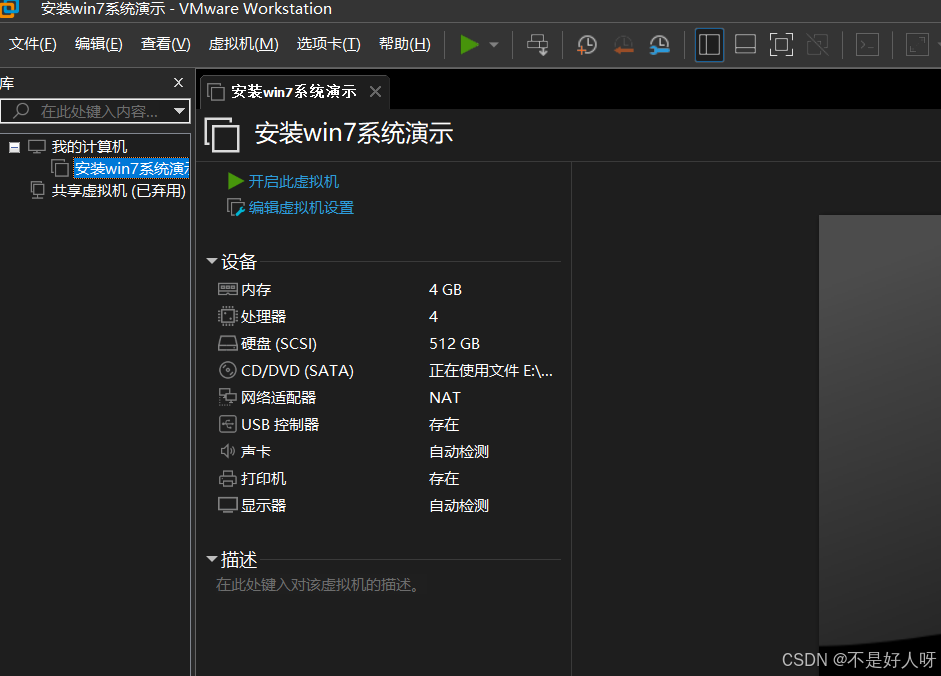Click the VM icon beside the page title
This screenshot has height=676, width=941.
222,134
